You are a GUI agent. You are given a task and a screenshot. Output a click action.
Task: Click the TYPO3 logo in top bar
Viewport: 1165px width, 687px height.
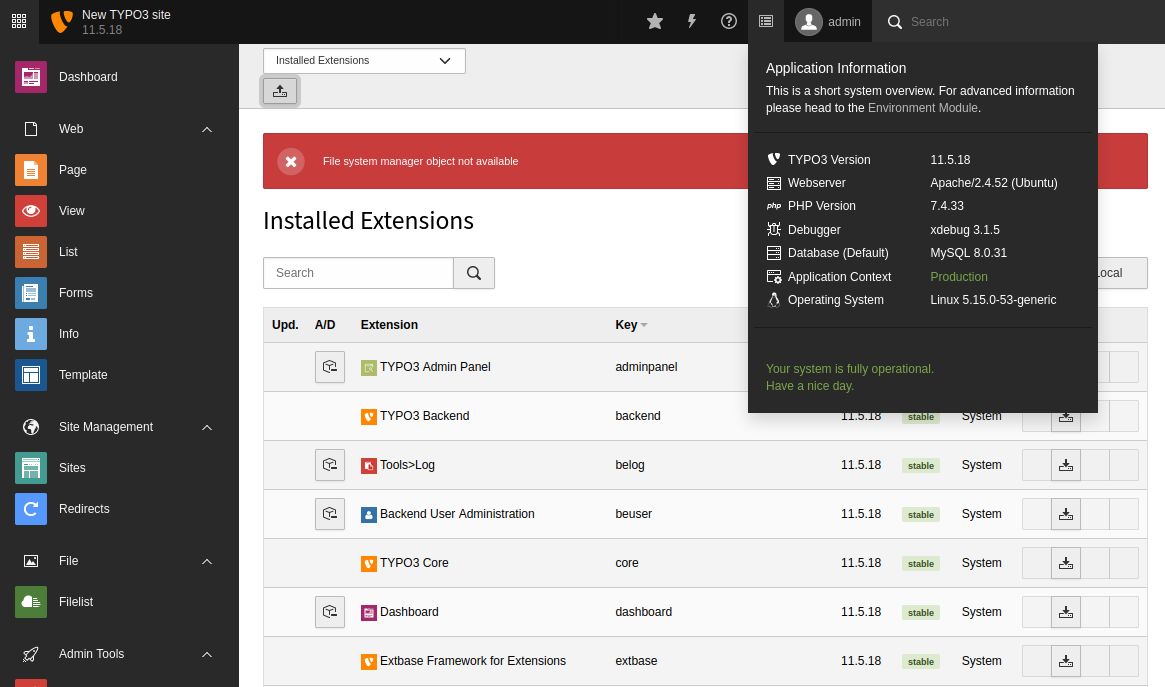(62, 22)
